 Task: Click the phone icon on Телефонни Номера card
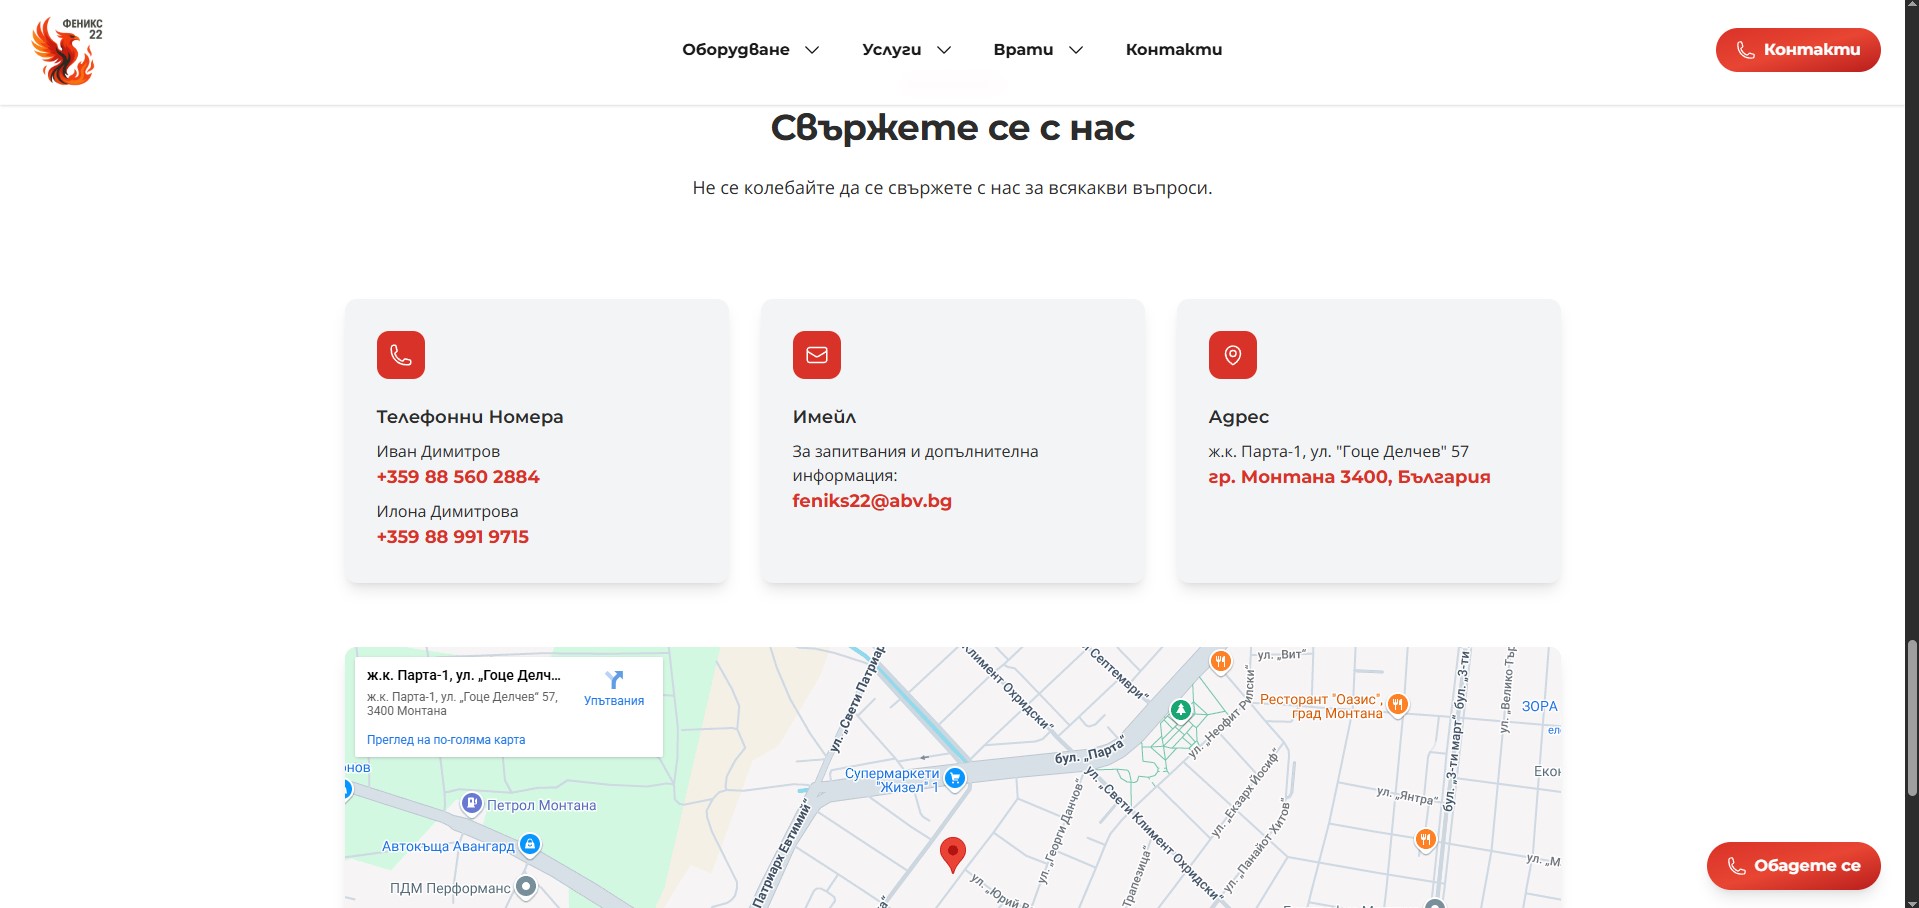click(x=400, y=354)
